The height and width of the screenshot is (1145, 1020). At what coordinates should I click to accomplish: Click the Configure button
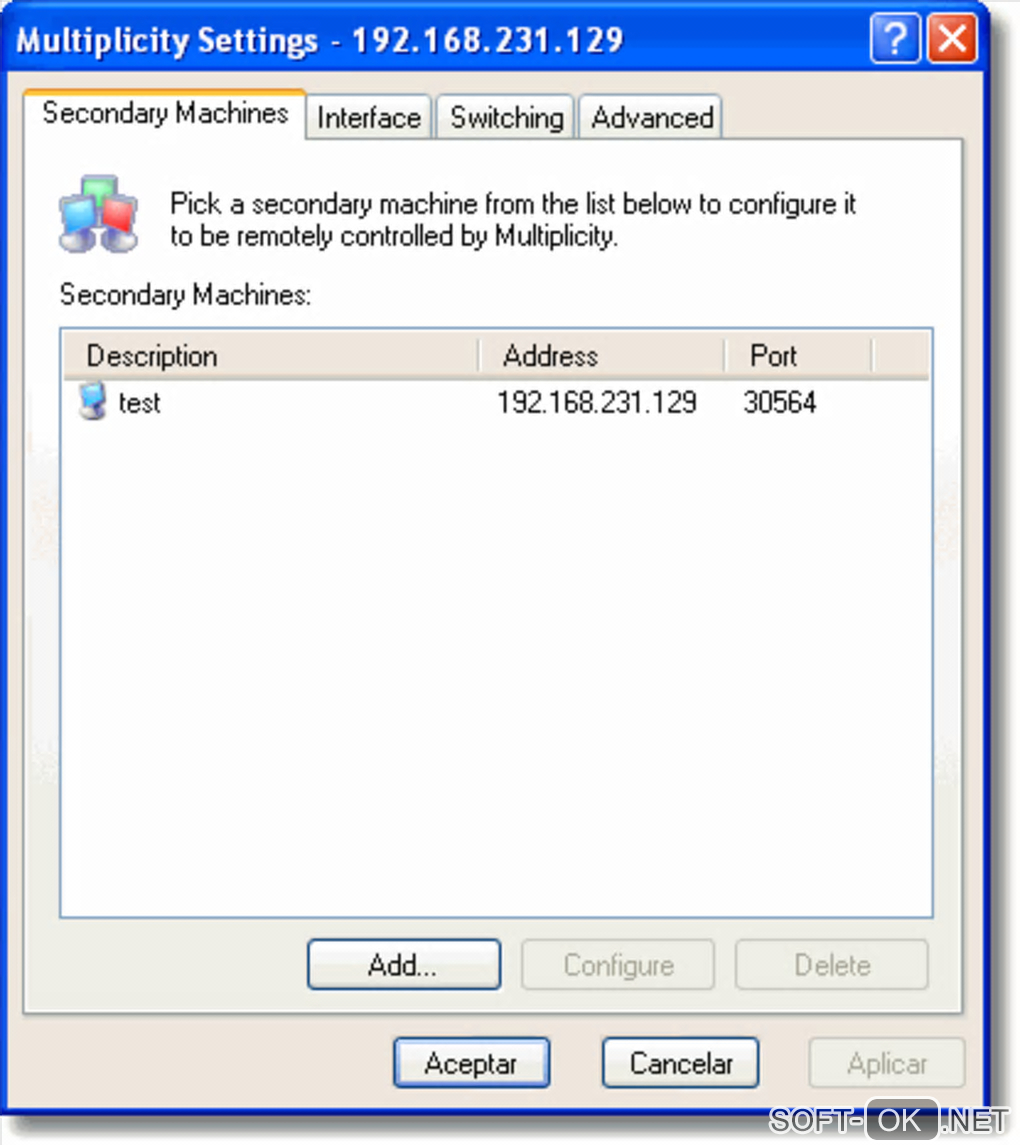(x=618, y=965)
